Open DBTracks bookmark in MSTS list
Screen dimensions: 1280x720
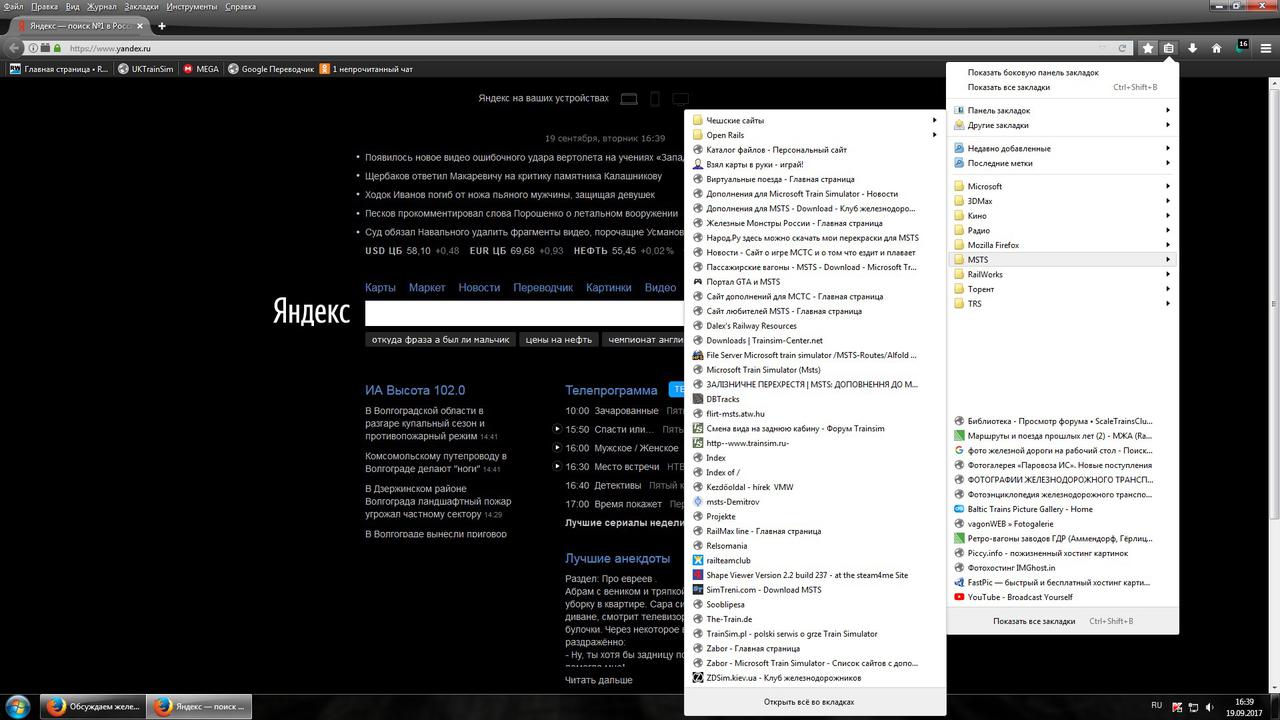pos(723,399)
